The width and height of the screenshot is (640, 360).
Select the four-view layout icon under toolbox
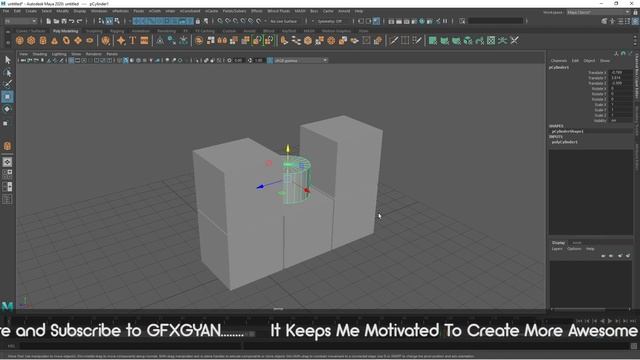(x=7, y=174)
